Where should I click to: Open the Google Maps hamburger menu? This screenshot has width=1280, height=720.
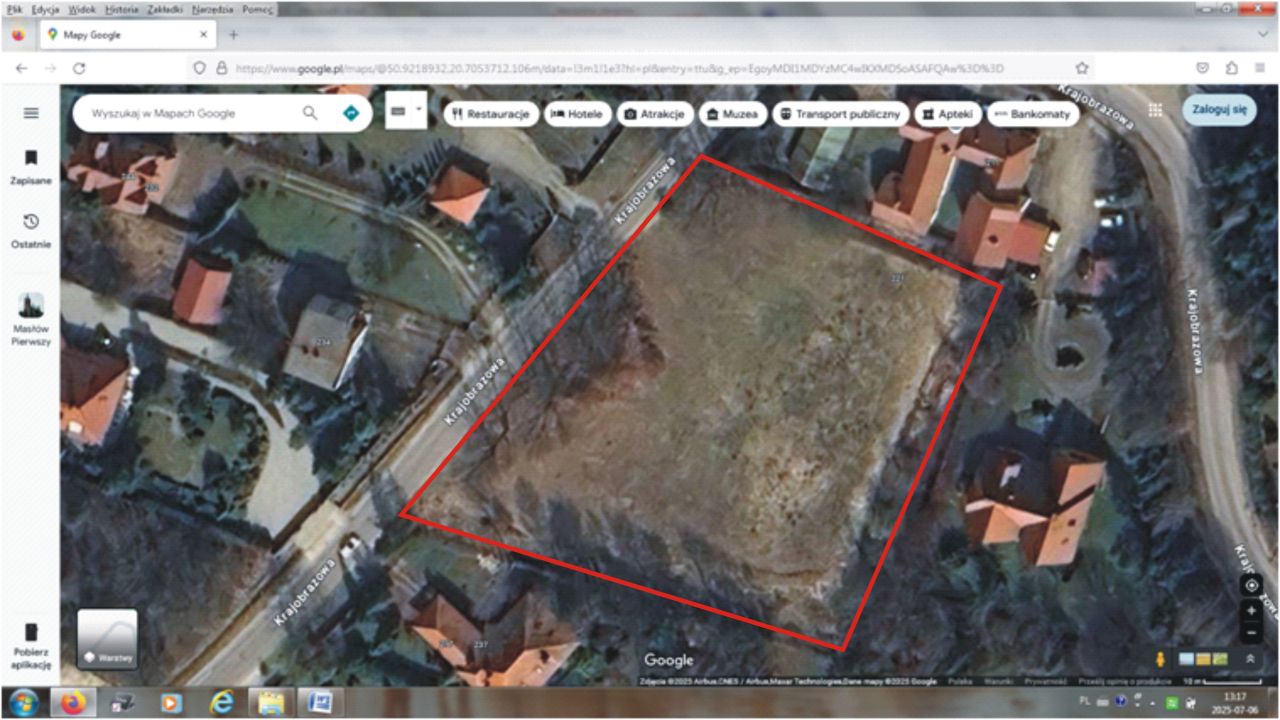click(x=31, y=113)
